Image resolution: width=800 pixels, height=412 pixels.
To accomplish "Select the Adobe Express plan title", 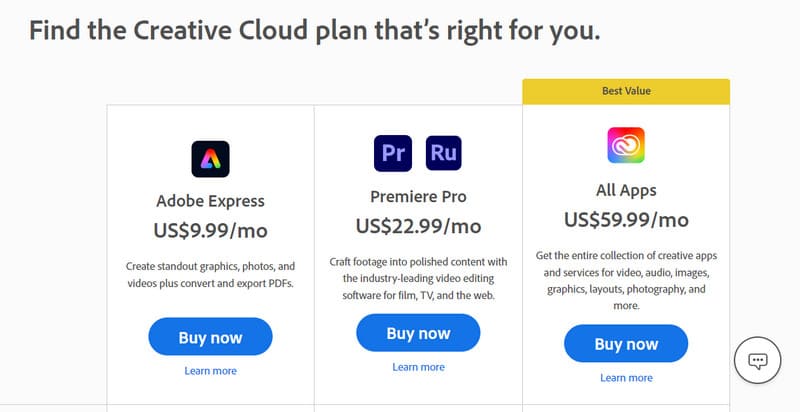I will tap(210, 200).
